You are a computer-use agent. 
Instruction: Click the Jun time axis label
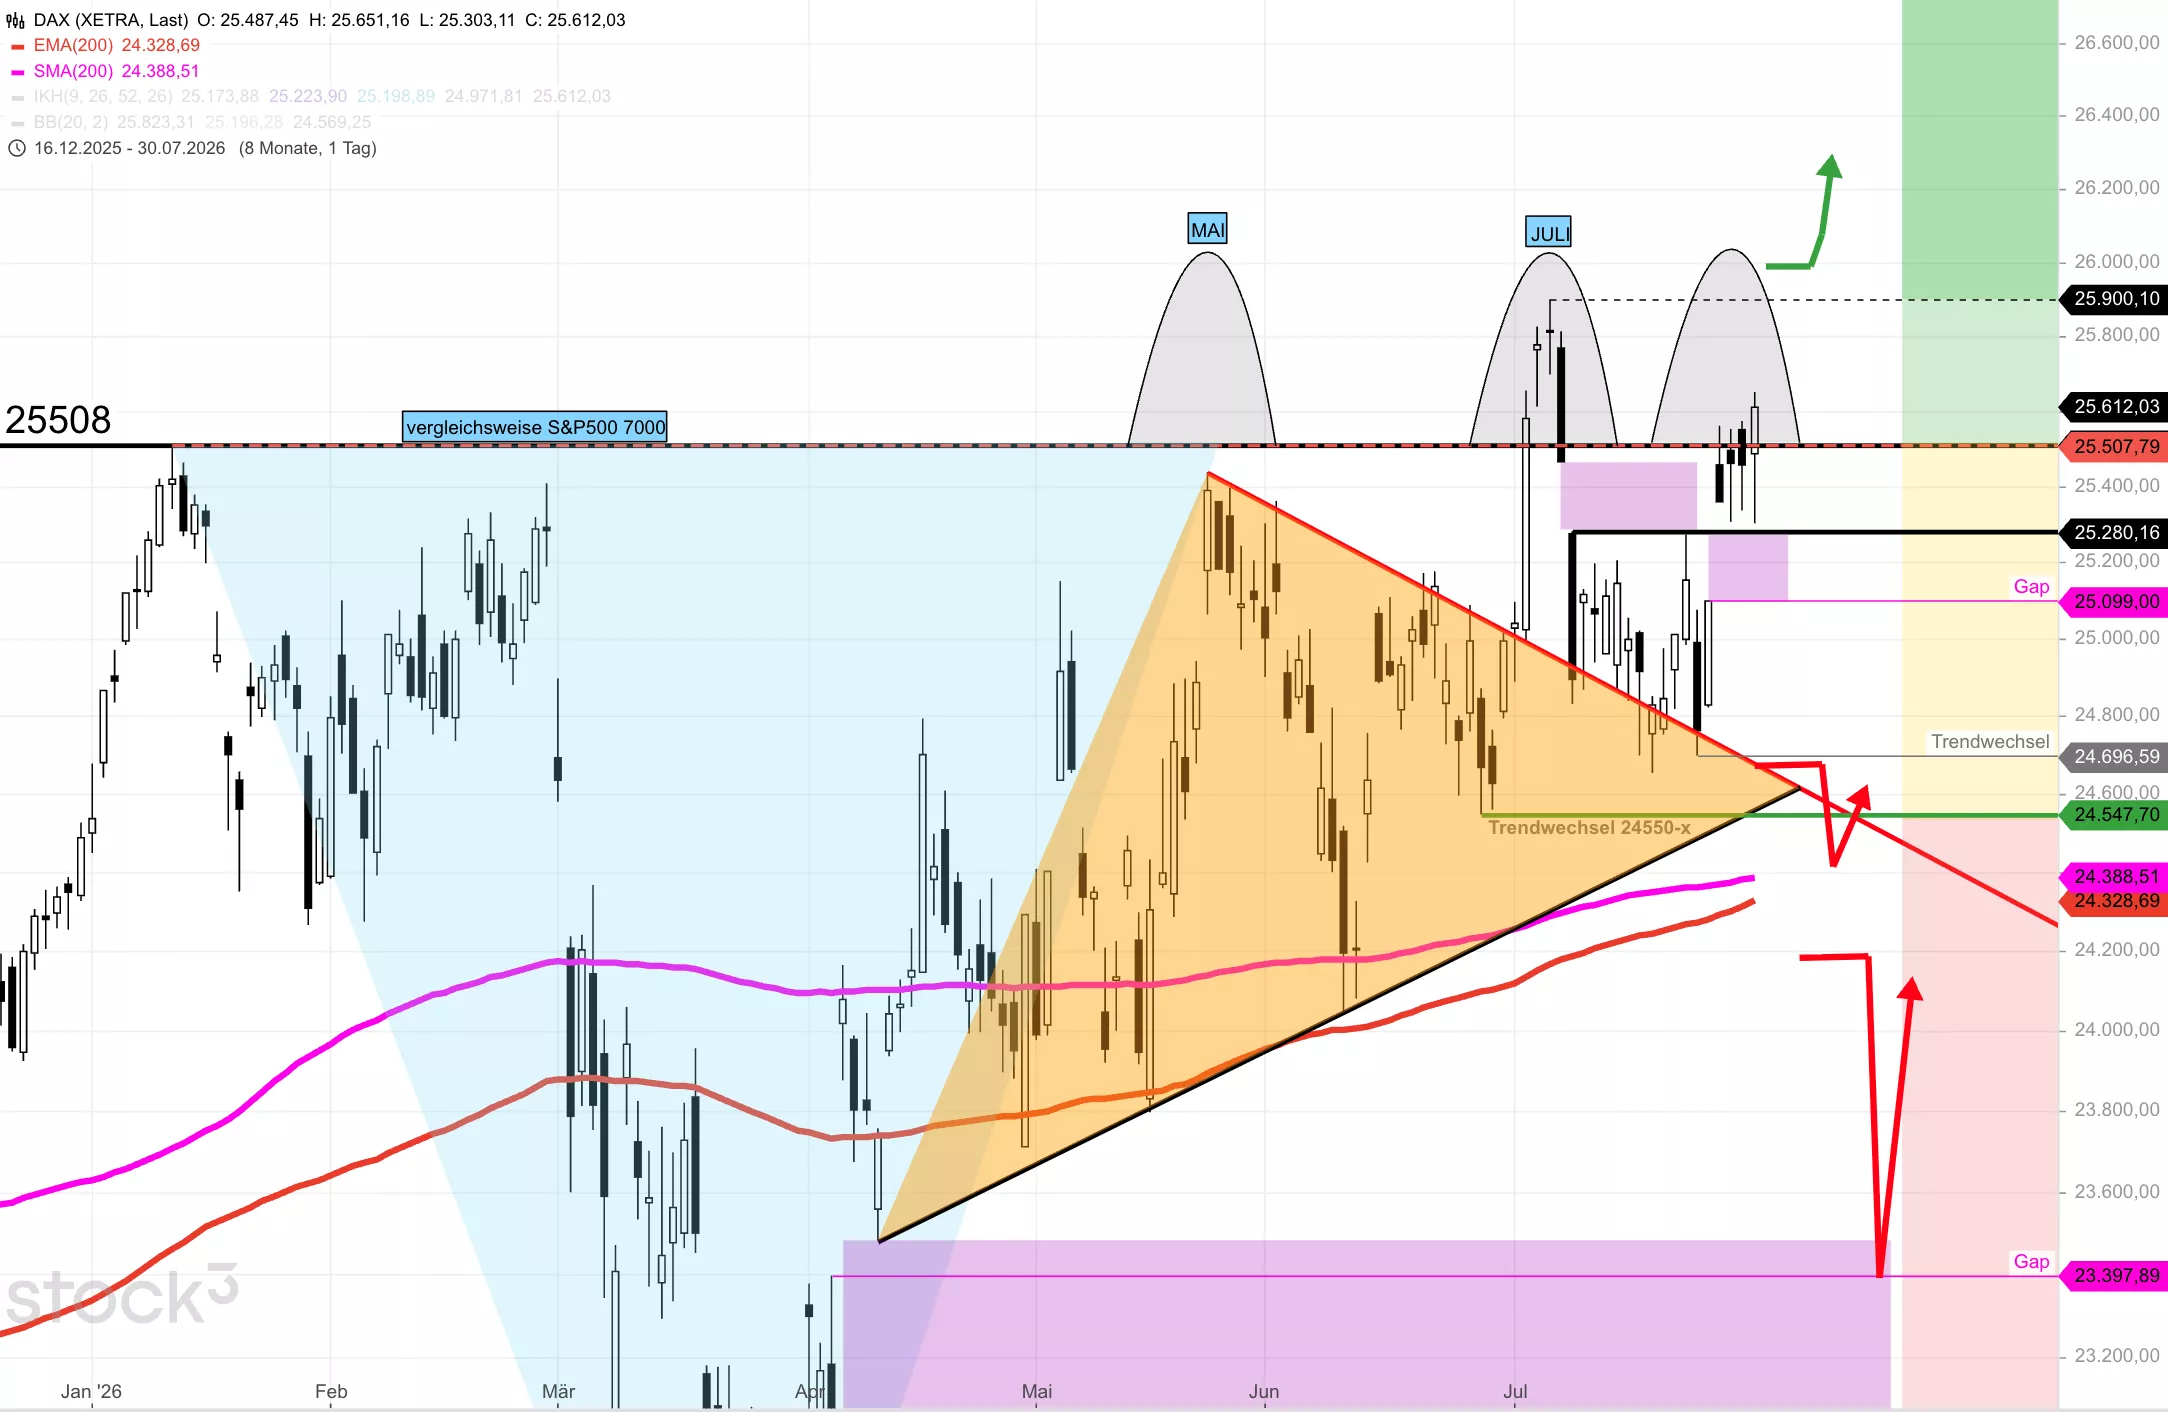[1264, 1391]
